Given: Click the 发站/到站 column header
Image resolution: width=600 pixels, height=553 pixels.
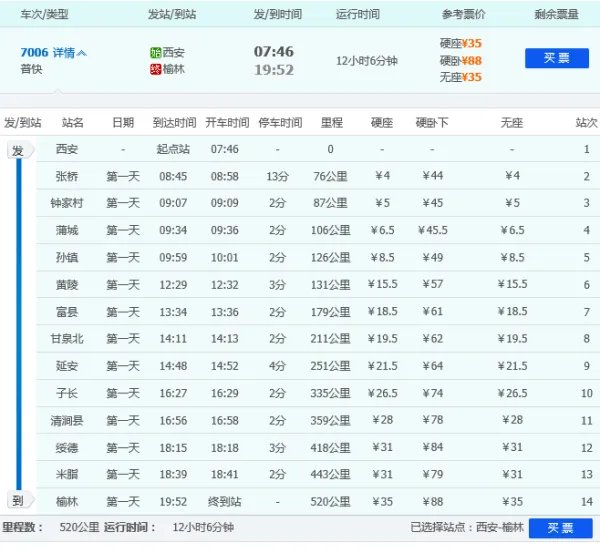Looking at the screenshot, I should pyautogui.click(x=172, y=15).
